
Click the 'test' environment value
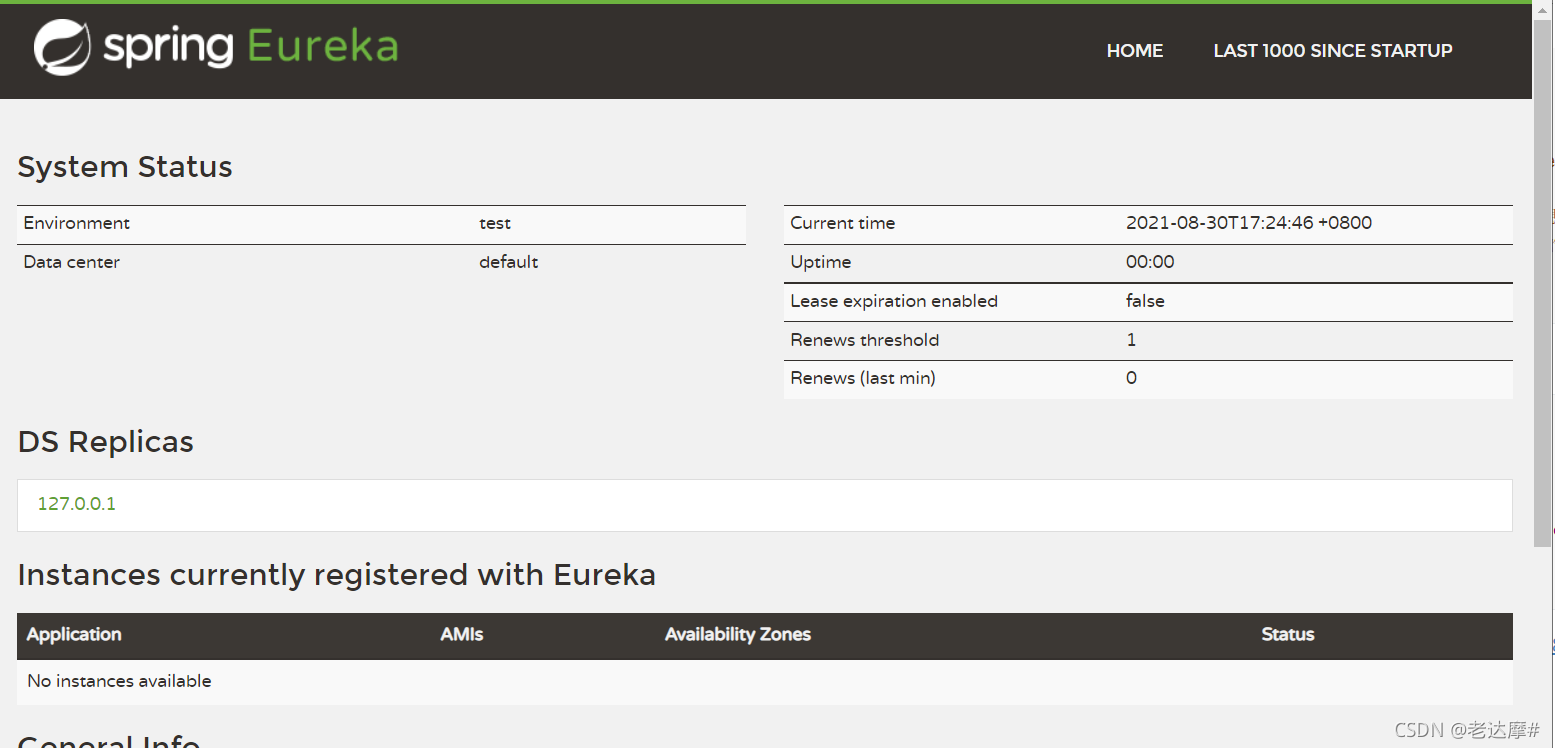(x=495, y=224)
